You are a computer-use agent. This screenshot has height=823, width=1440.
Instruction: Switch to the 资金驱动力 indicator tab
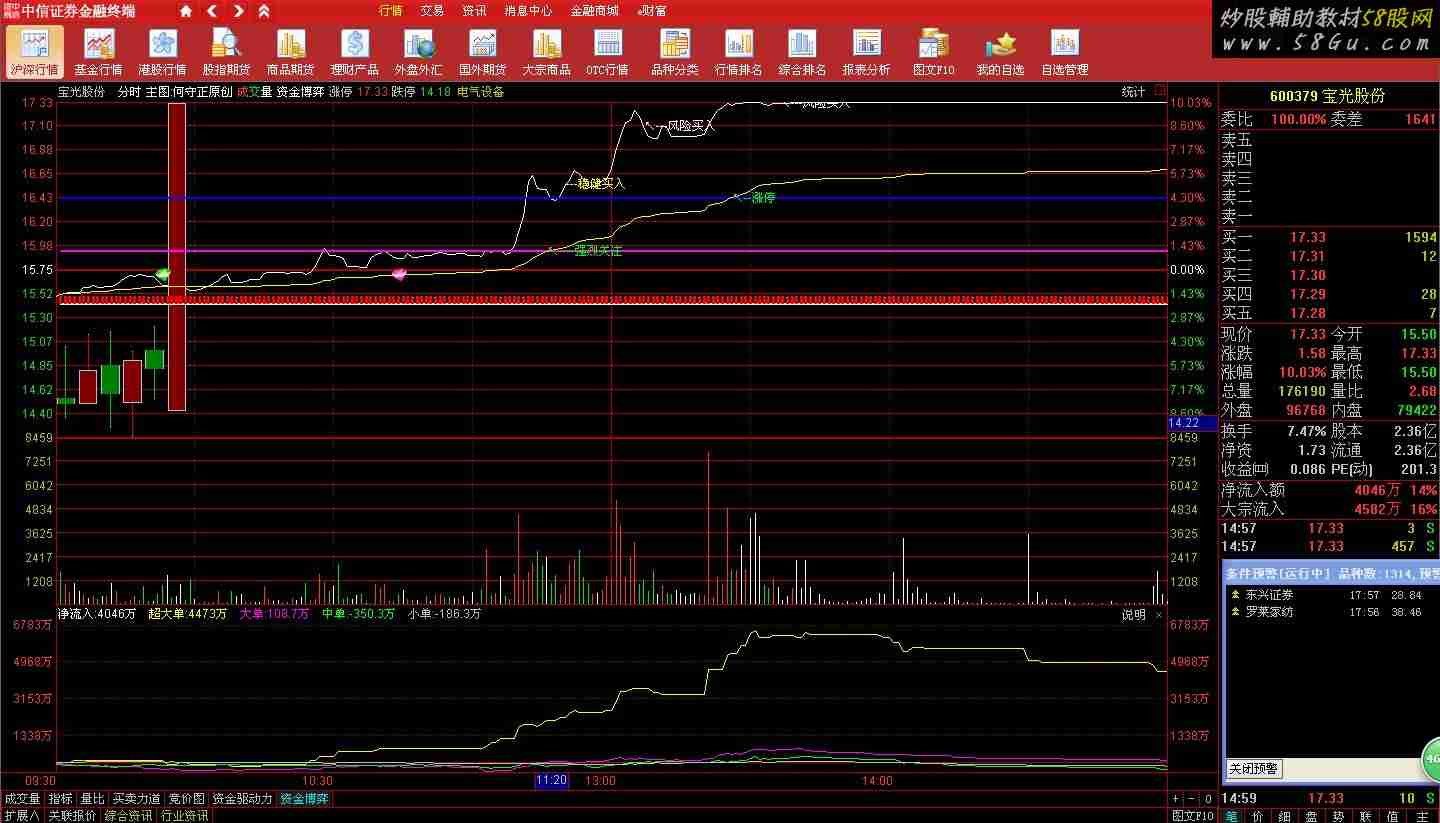[x=242, y=799]
